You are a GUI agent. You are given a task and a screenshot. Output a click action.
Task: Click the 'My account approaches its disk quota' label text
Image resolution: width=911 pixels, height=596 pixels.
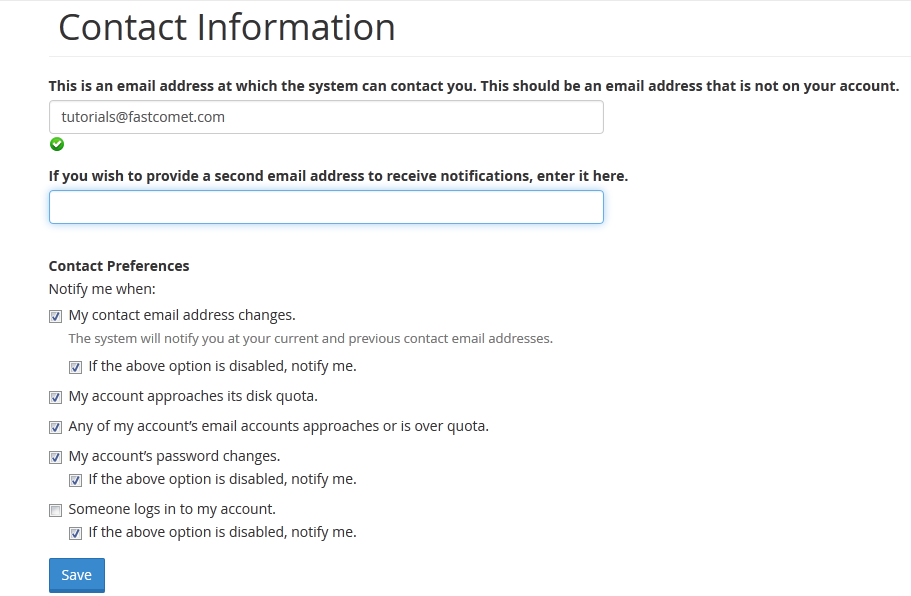(x=193, y=396)
